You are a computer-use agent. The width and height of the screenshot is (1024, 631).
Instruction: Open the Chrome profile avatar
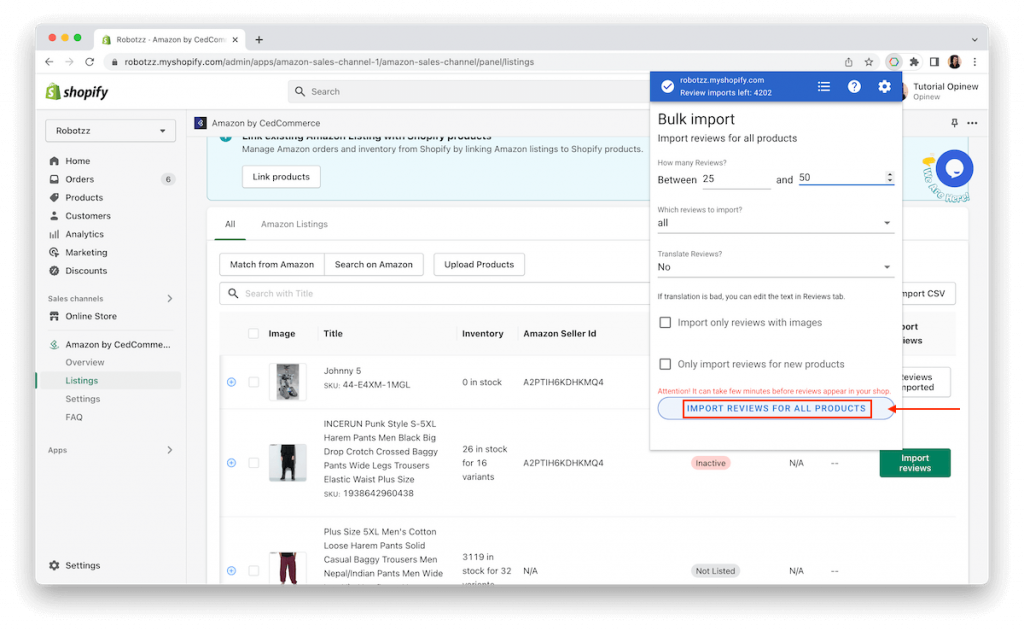[954, 61]
